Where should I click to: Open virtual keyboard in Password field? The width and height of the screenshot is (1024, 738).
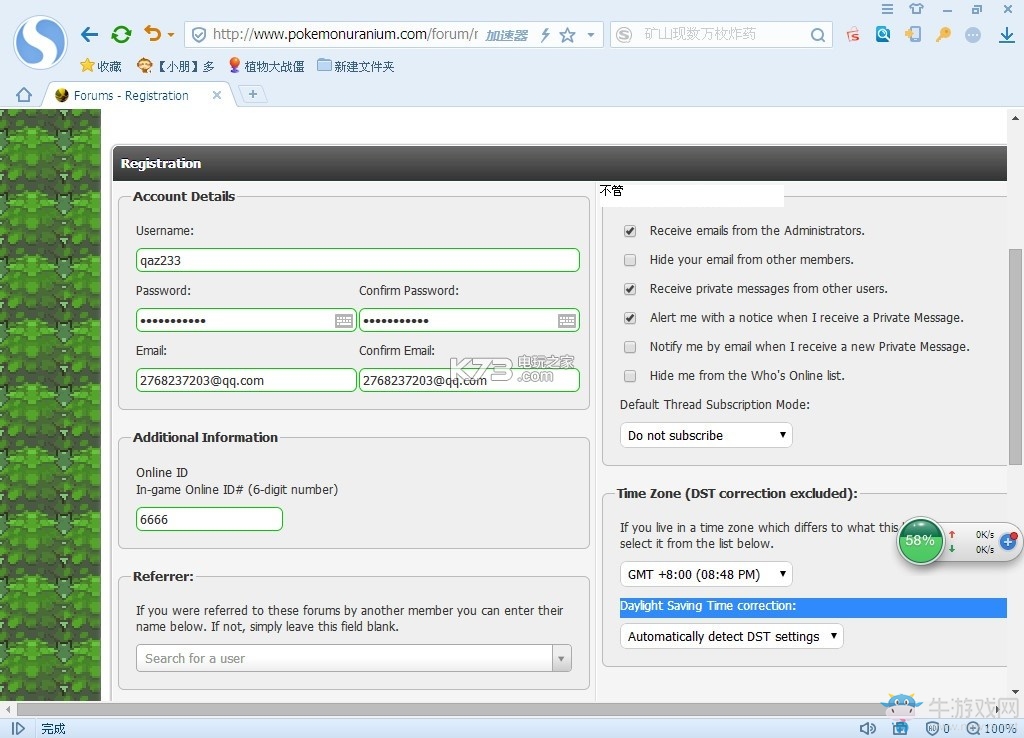click(344, 321)
